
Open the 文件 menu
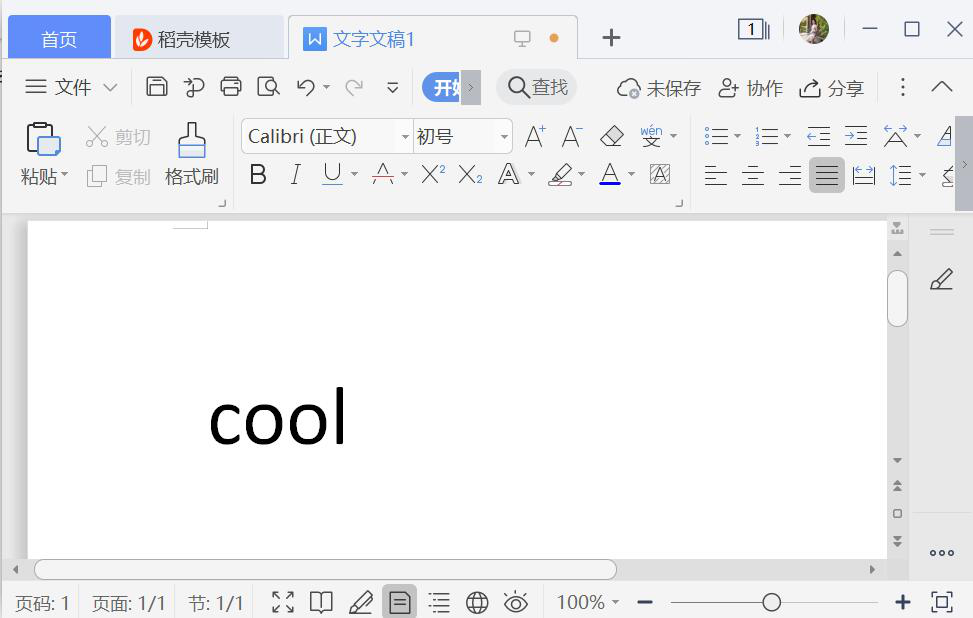point(71,87)
